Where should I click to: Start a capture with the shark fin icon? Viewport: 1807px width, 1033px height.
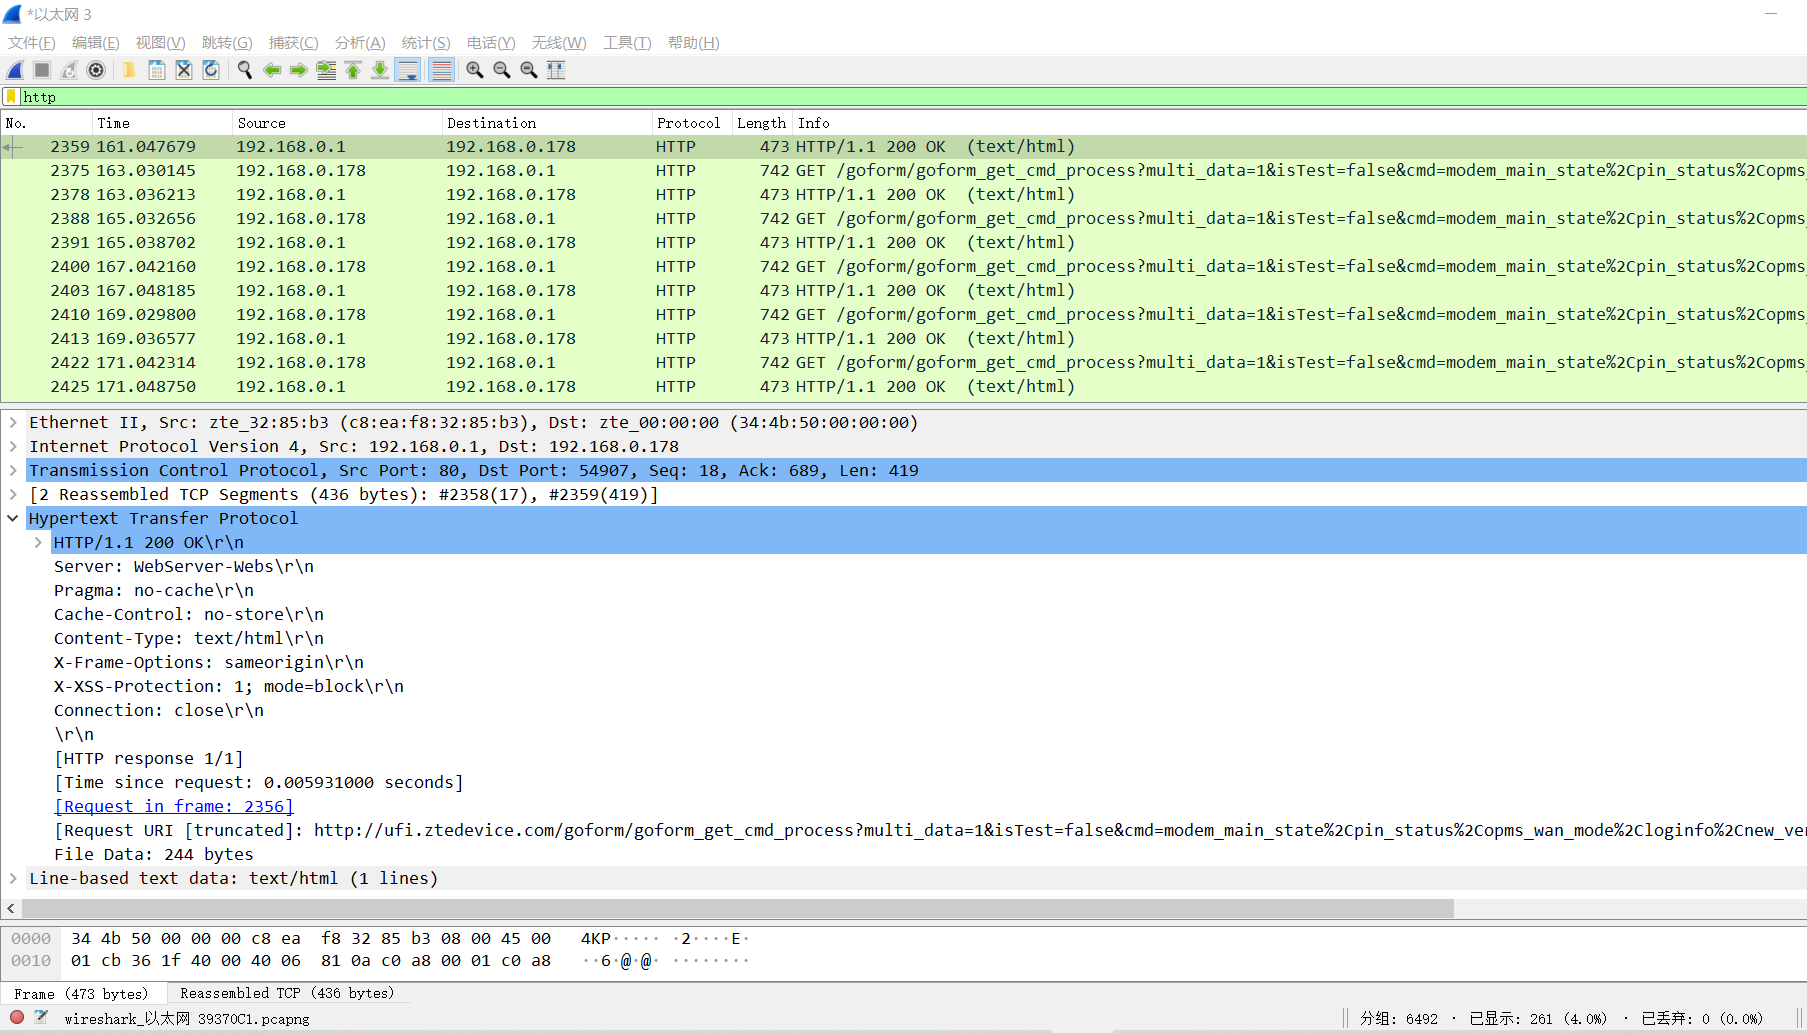[15, 70]
